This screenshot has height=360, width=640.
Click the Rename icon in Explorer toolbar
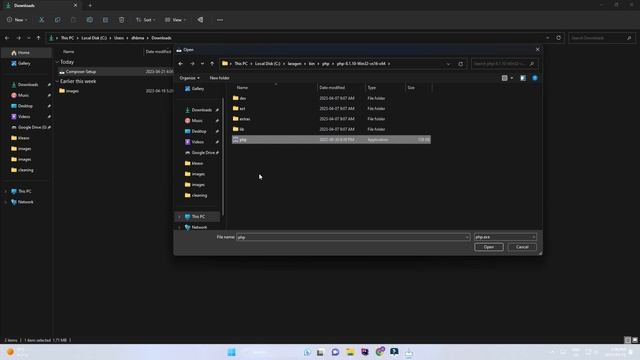[89, 20]
